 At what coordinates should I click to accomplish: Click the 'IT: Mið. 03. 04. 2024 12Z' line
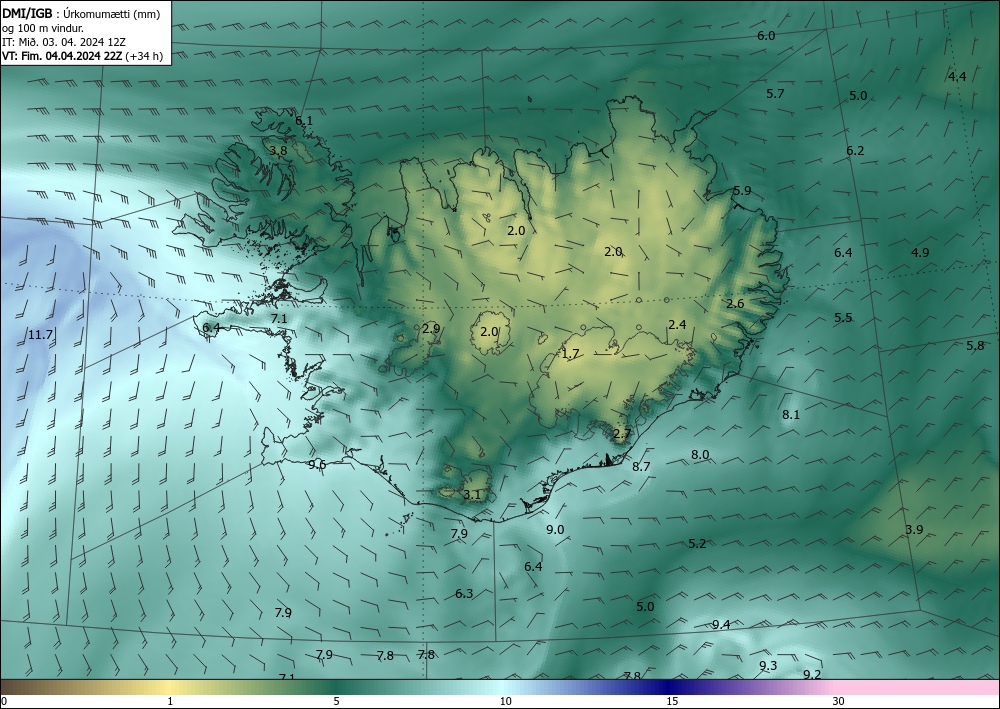64,42
